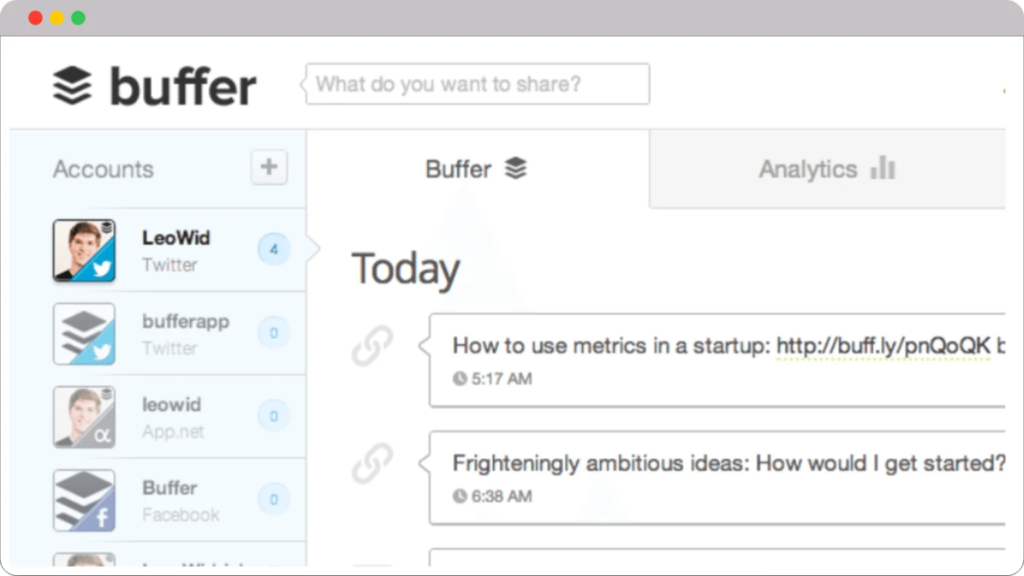
Task: Click the badge showing 4 queued posts
Action: (272, 249)
